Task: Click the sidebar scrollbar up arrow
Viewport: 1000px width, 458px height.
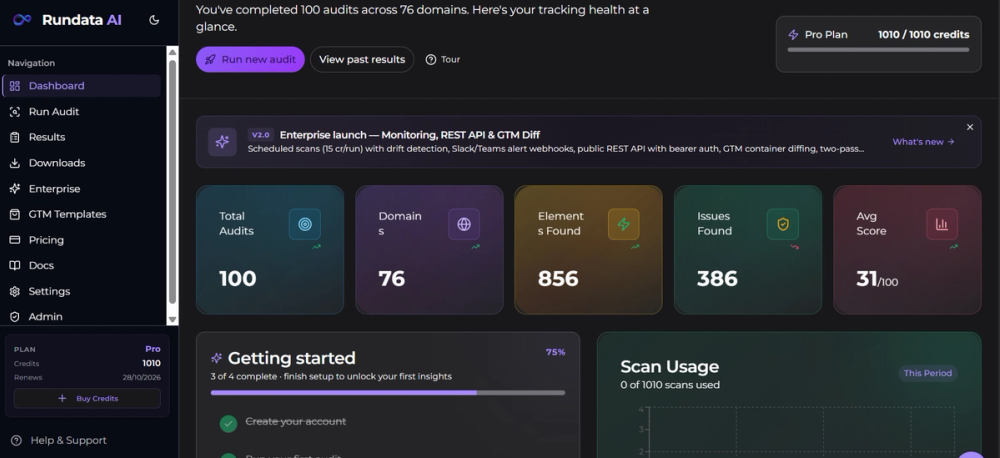Action: click(172, 52)
